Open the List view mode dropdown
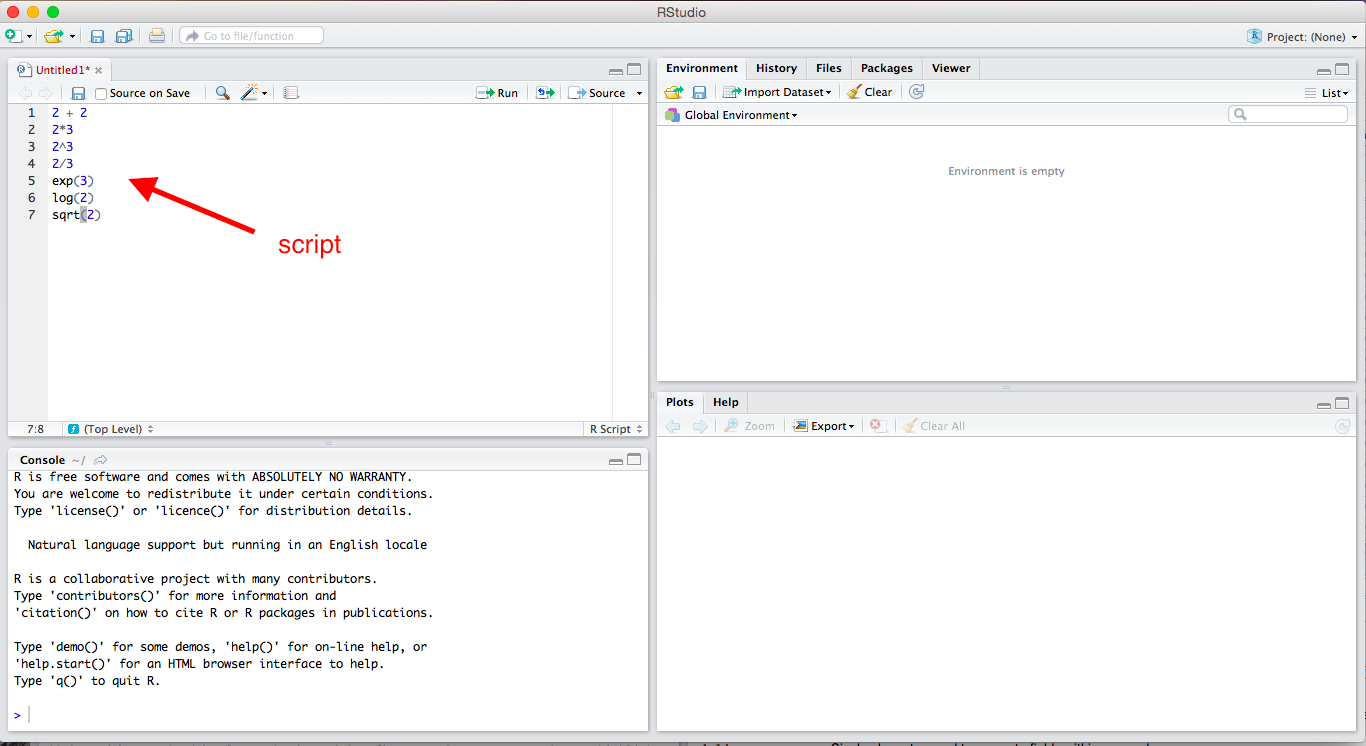The width and height of the screenshot is (1366, 746). point(1327,93)
